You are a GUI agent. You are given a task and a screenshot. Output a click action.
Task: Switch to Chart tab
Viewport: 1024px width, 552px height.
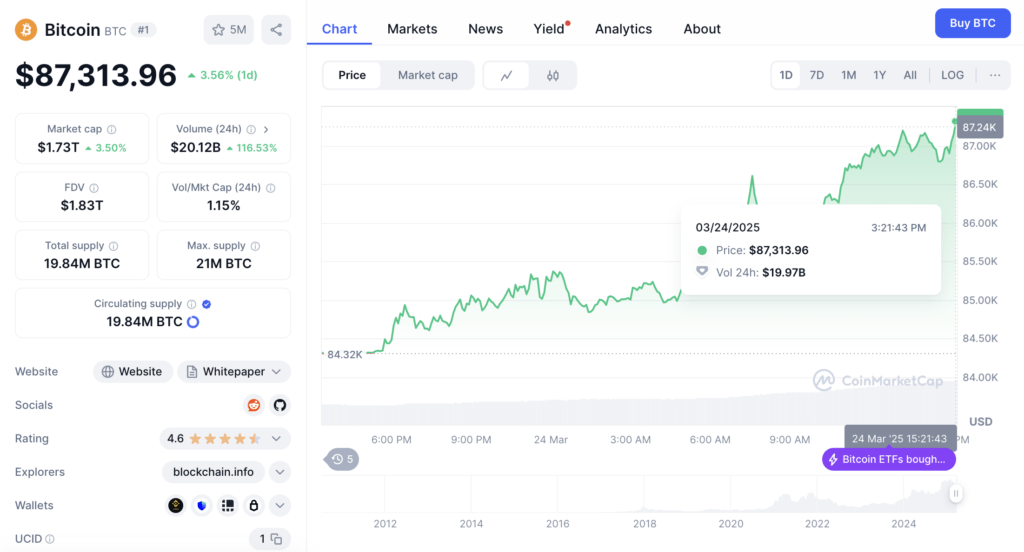point(340,29)
